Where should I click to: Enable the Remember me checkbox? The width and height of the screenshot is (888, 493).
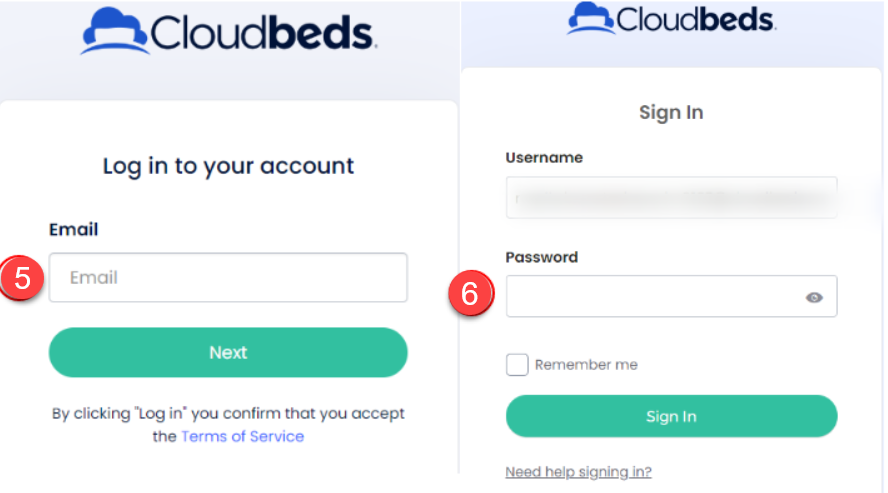517,365
